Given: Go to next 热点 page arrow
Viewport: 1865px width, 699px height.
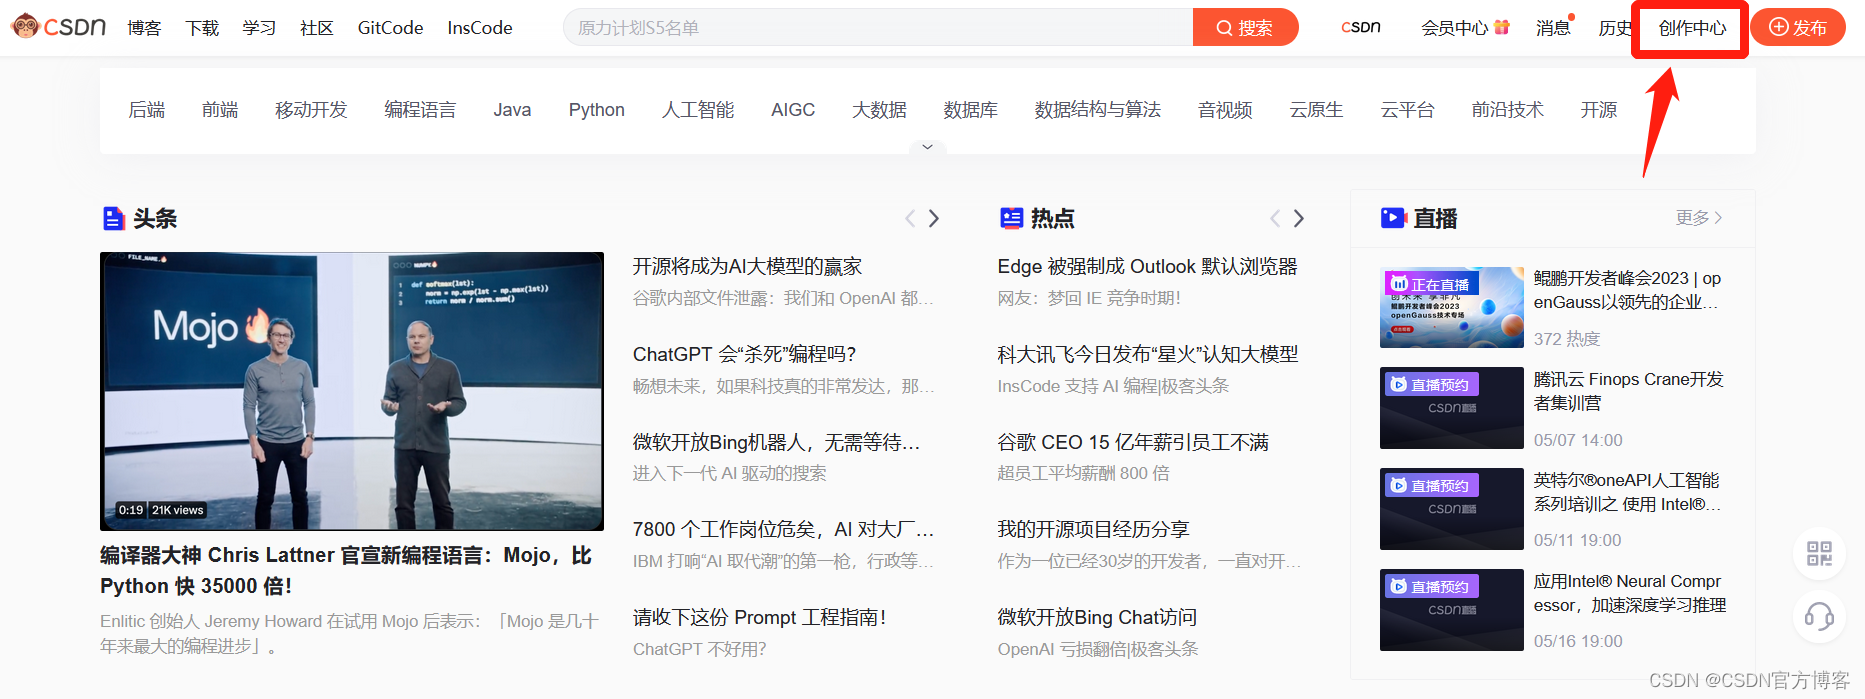Looking at the screenshot, I should click(x=1299, y=218).
